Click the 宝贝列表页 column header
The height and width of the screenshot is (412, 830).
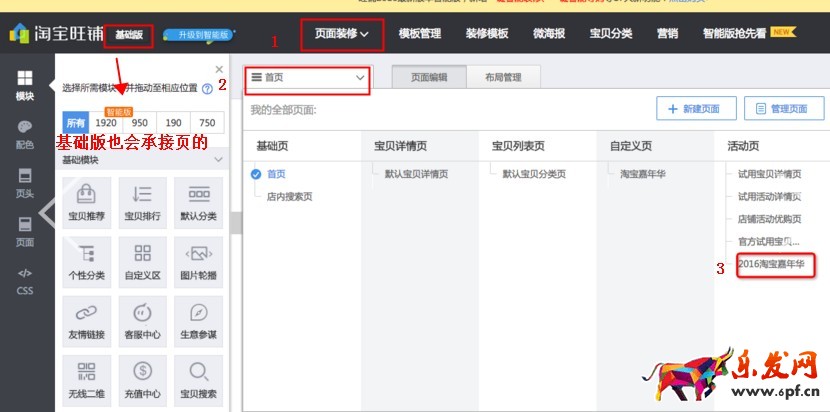pos(518,146)
